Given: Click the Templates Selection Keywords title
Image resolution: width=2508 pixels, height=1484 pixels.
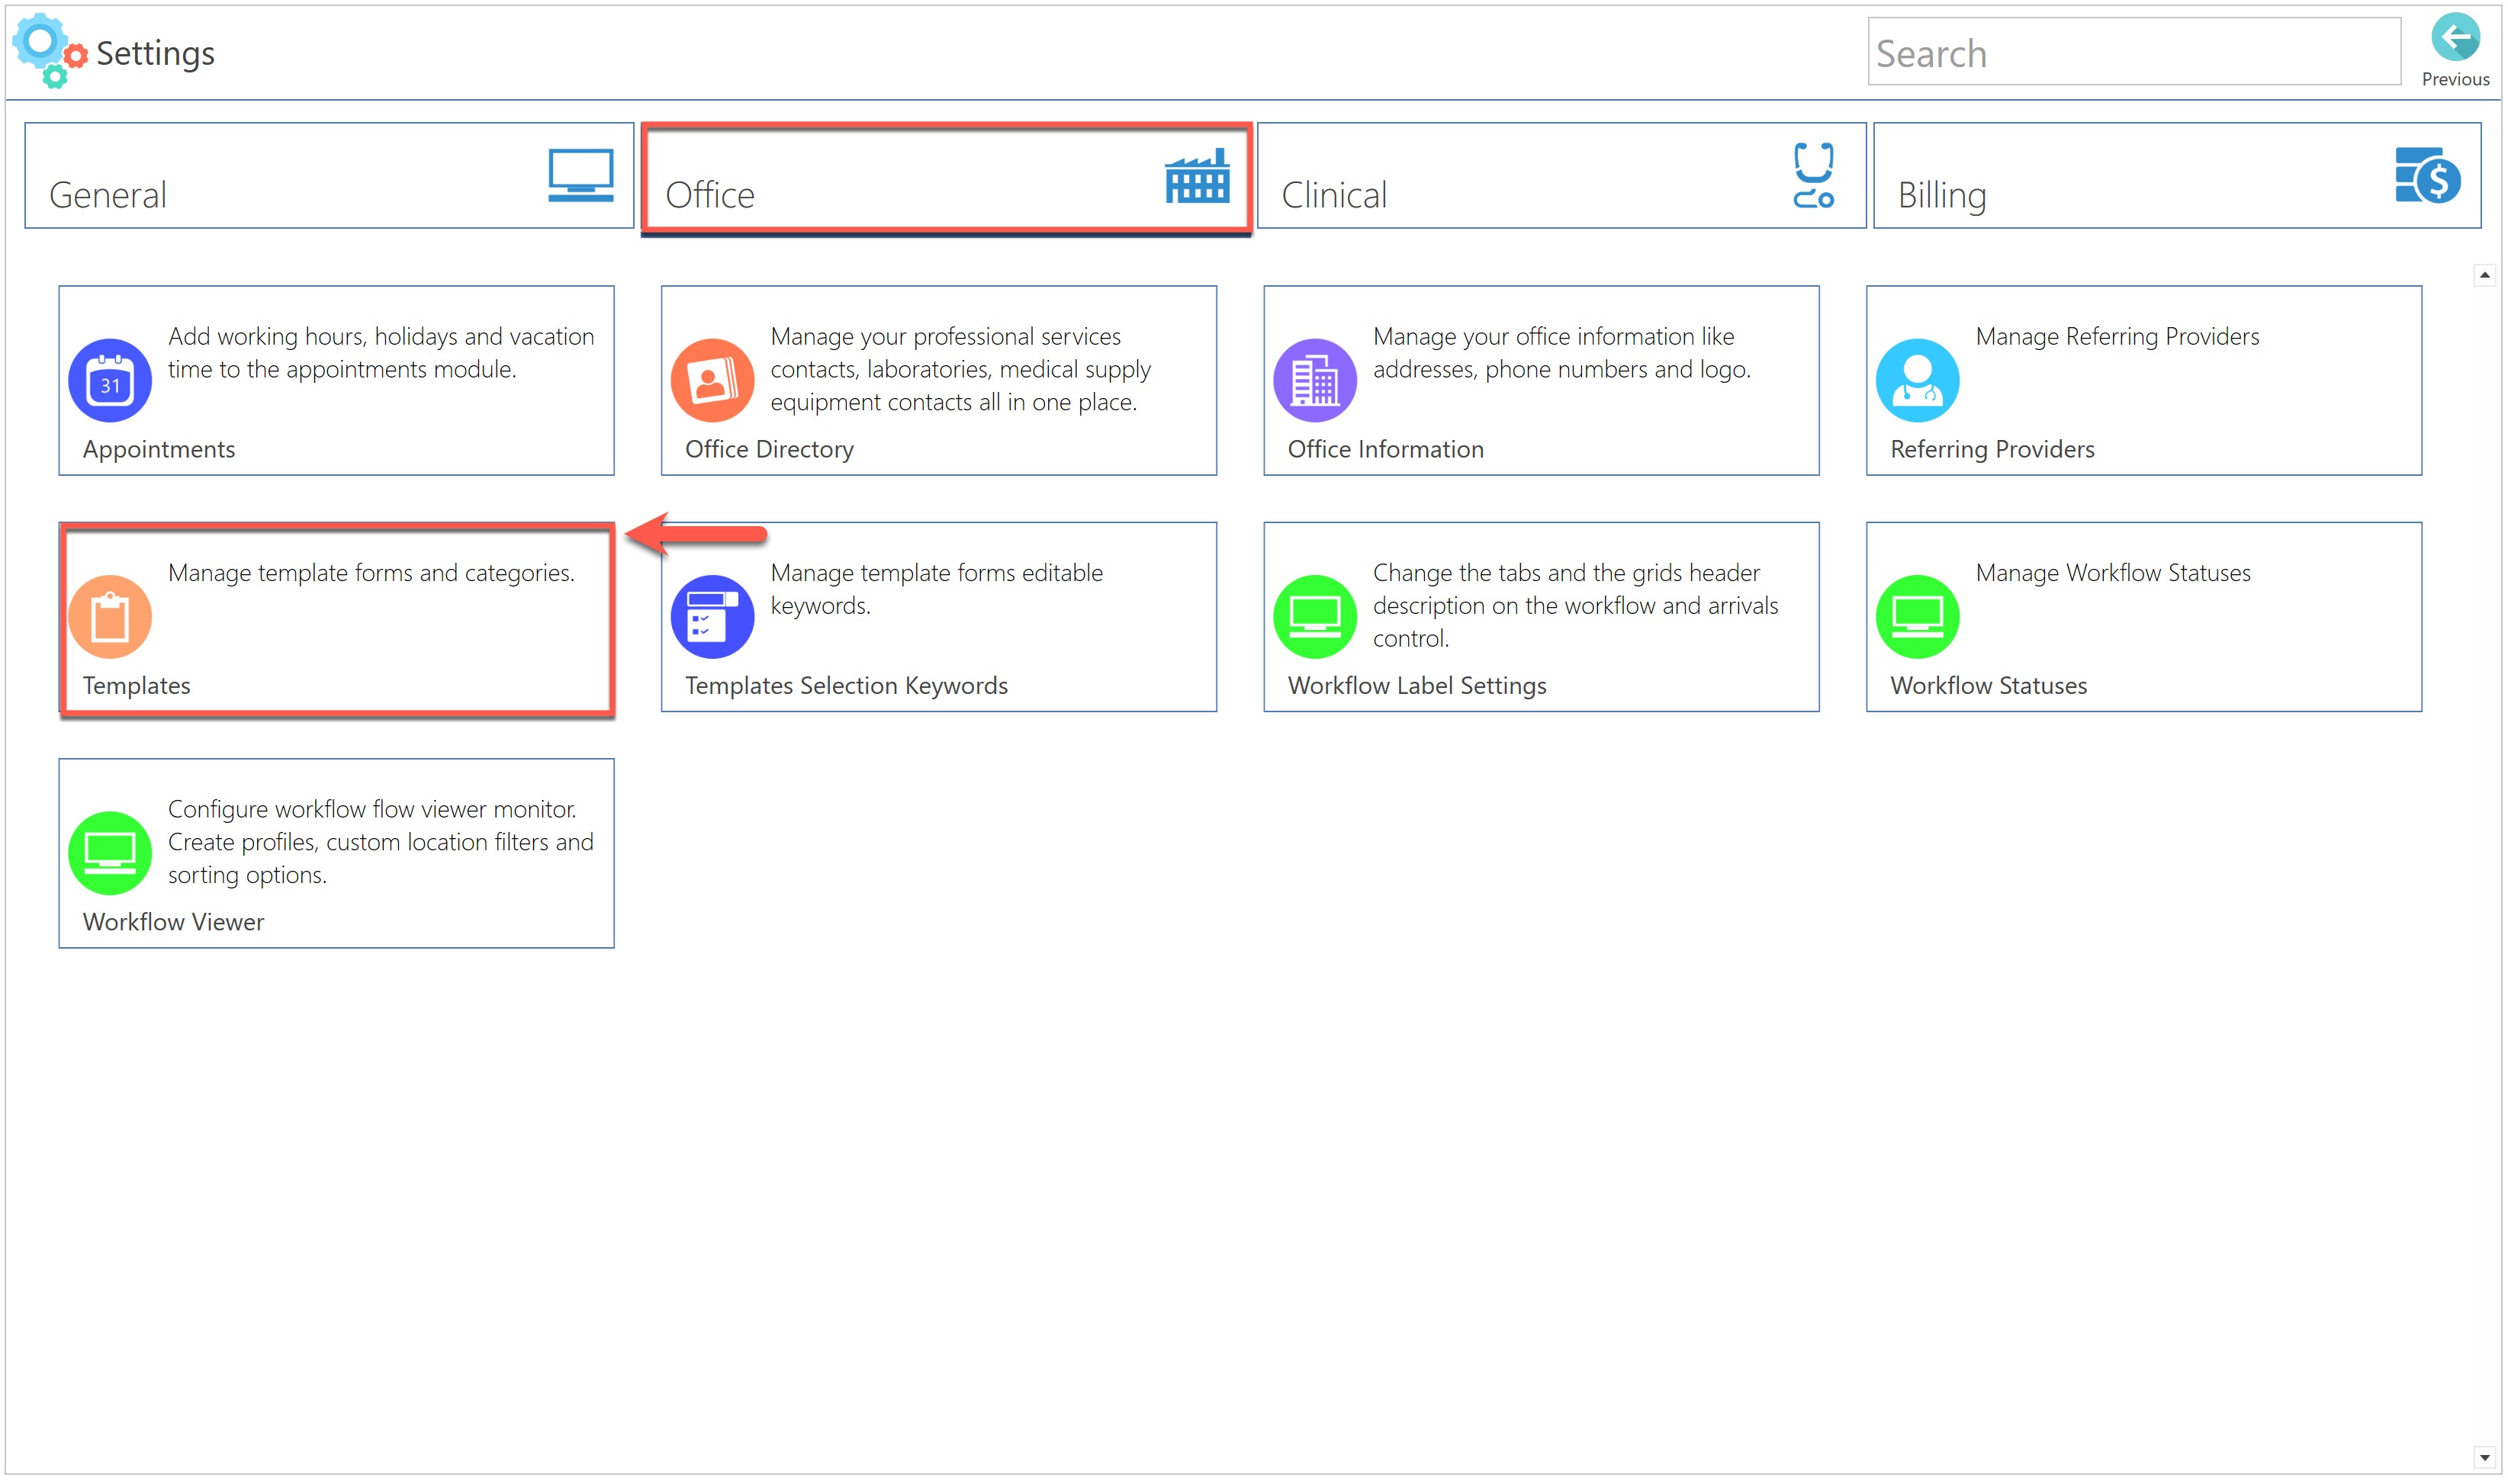Looking at the screenshot, I should click(x=846, y=686).
